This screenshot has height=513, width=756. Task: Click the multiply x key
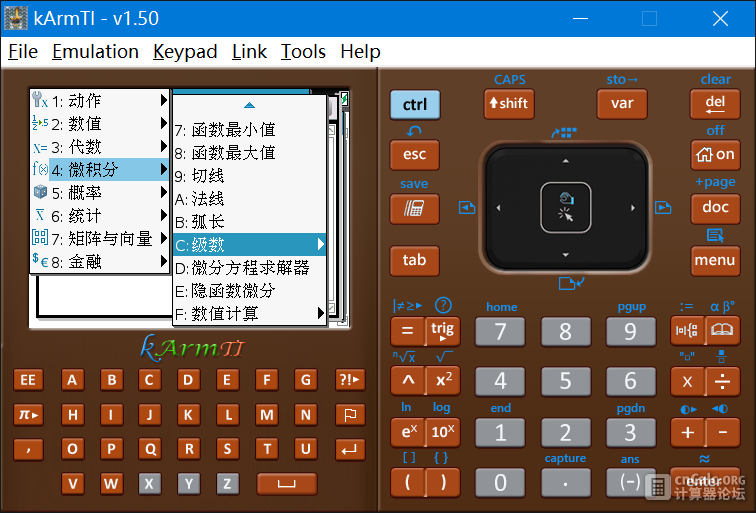(687, 381)
